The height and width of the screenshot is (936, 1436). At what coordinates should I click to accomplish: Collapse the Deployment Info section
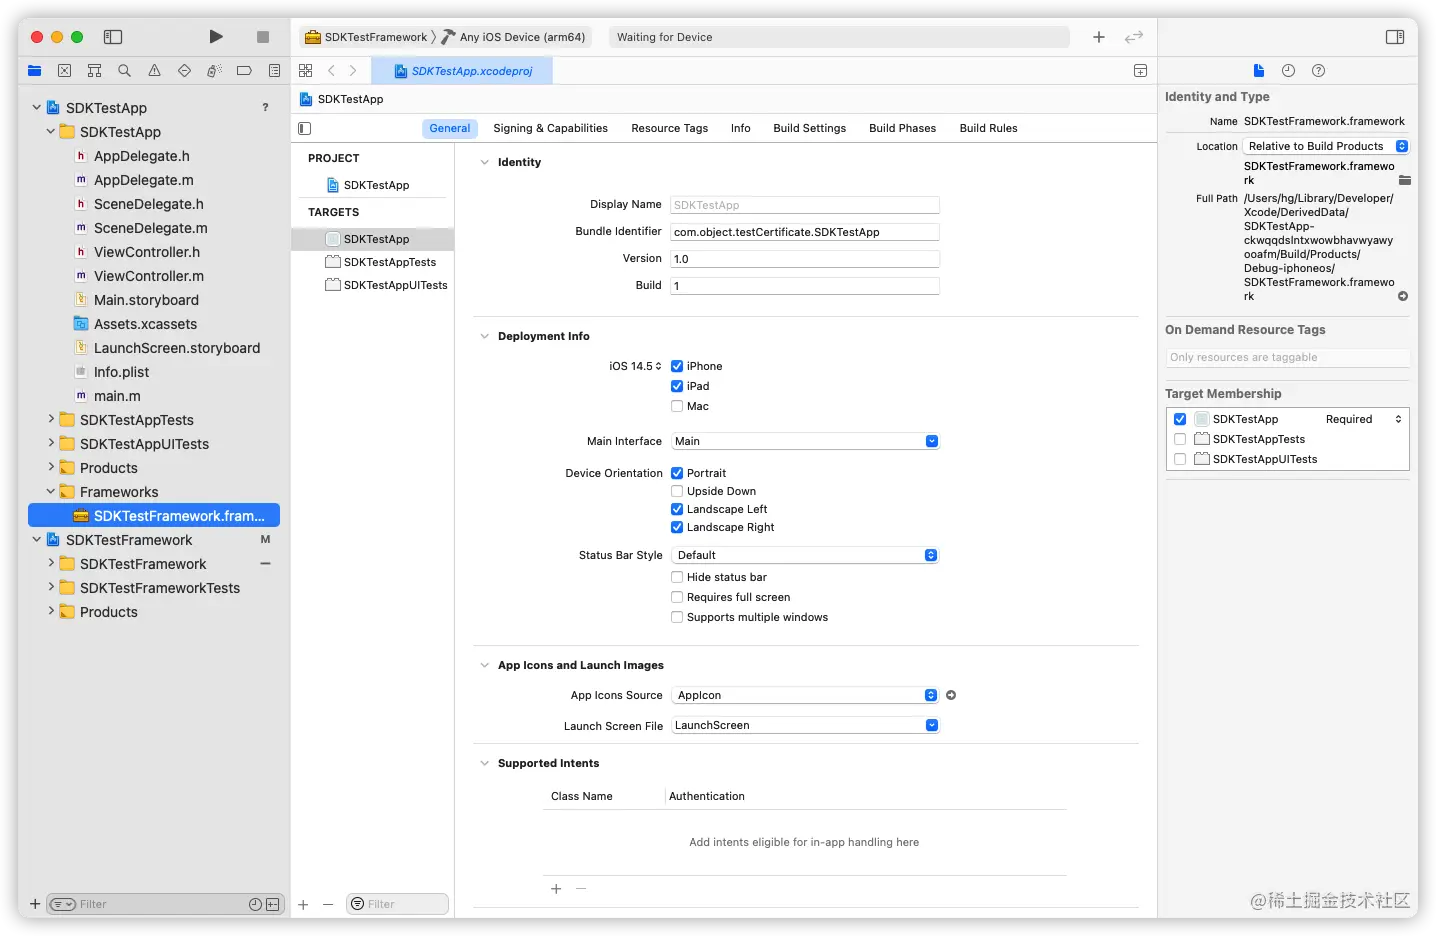click(485, 336)
